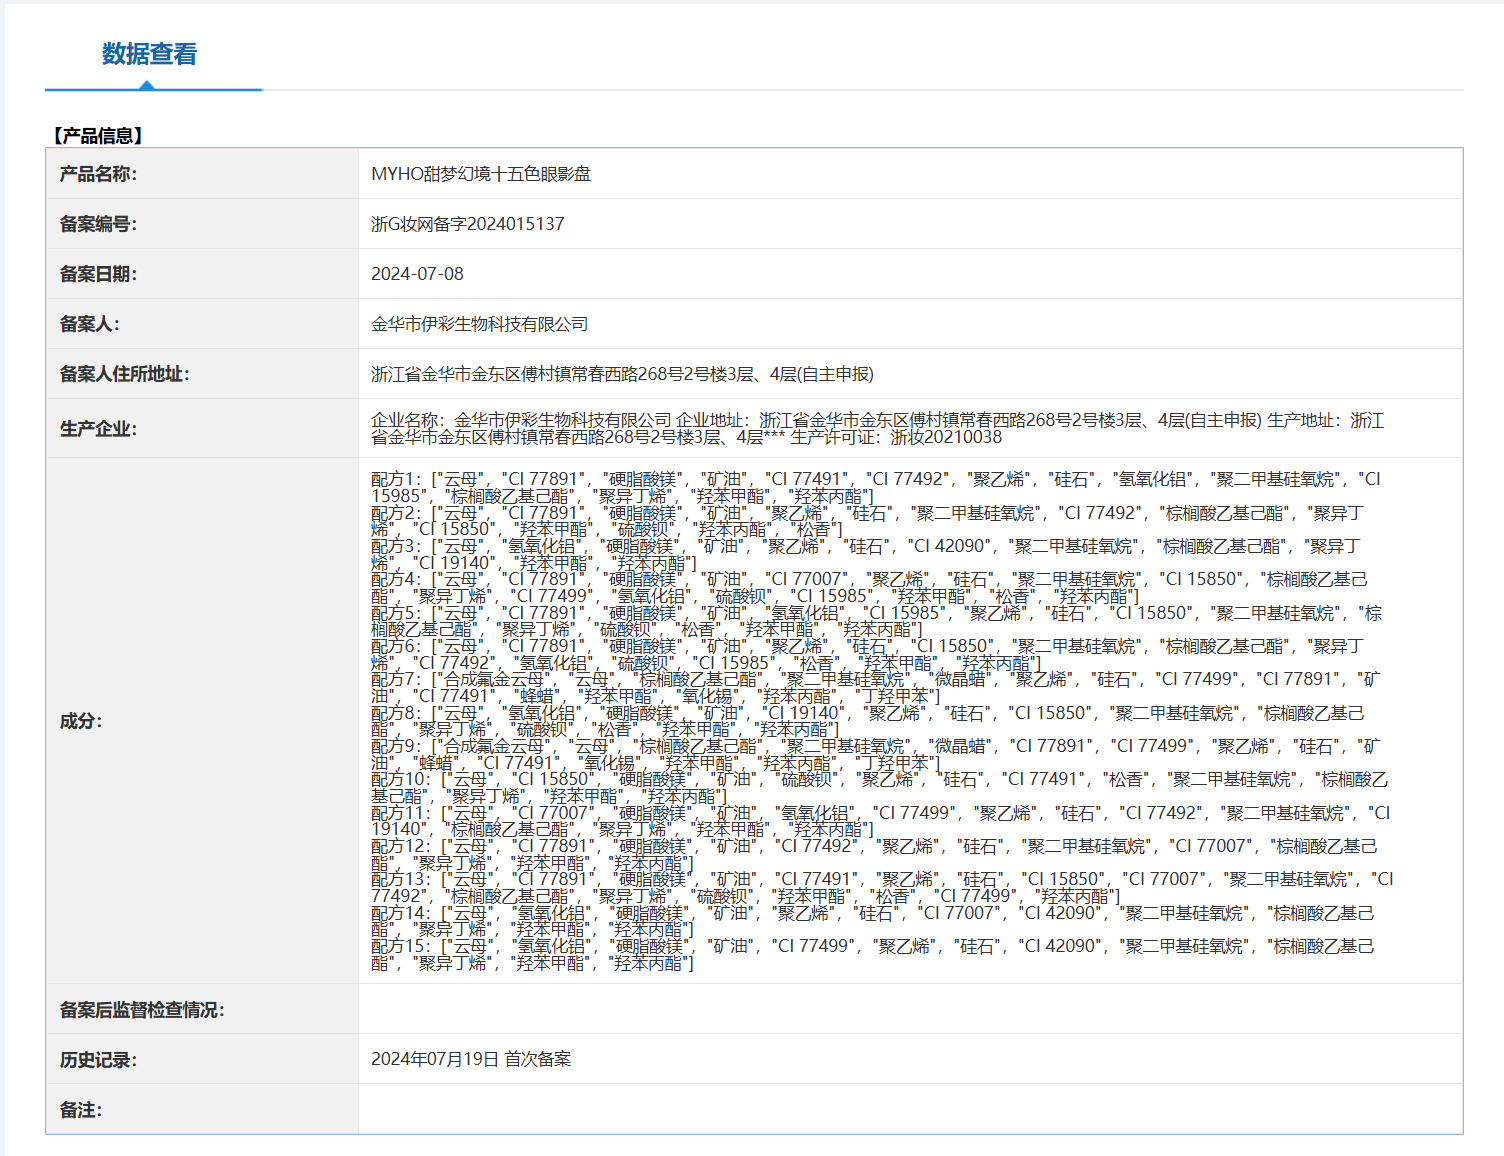1504x1156 pixels.
Task: Select the 备案人 row label
Action: [x=88, y=324]
